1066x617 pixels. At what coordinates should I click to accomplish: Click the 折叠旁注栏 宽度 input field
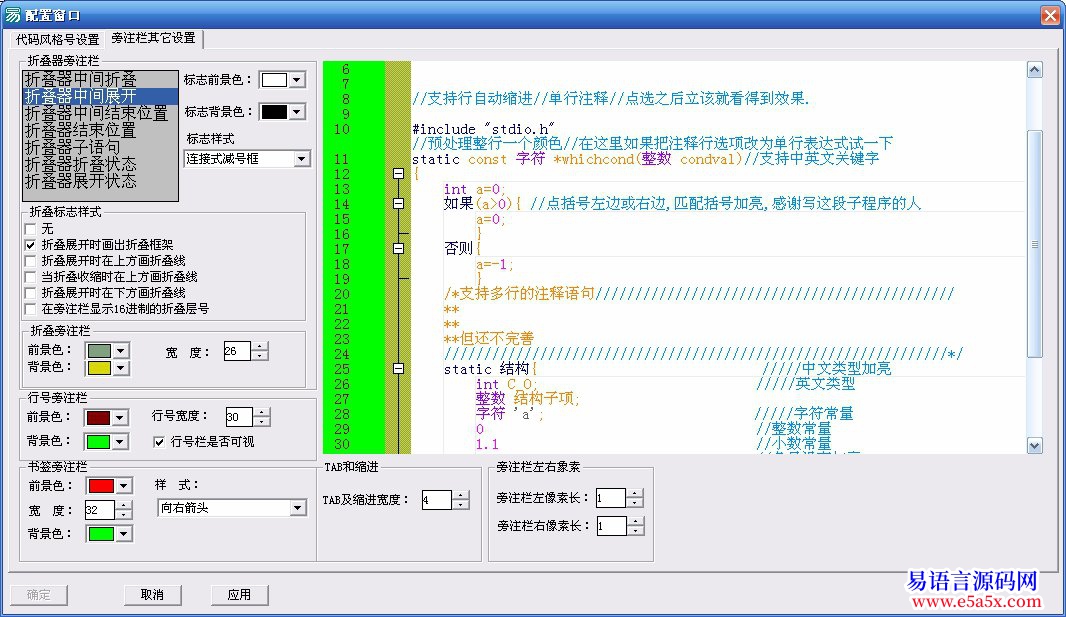[237, 351]
